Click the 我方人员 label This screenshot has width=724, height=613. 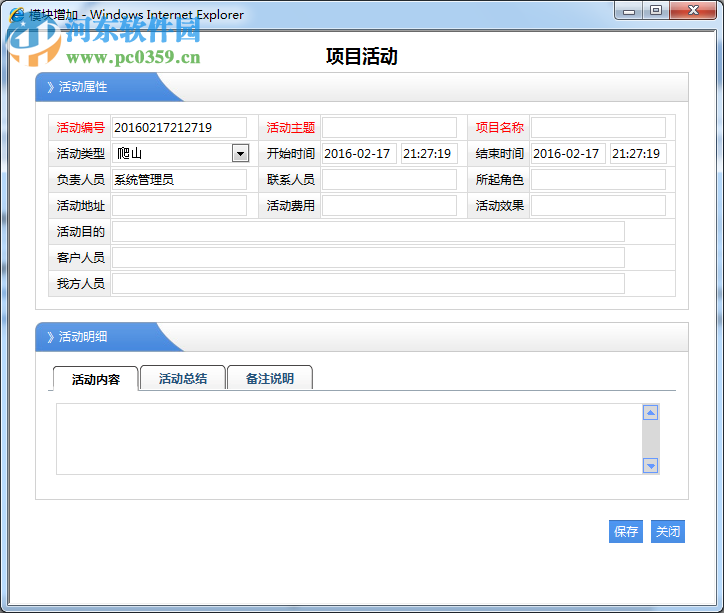point(80,283)
